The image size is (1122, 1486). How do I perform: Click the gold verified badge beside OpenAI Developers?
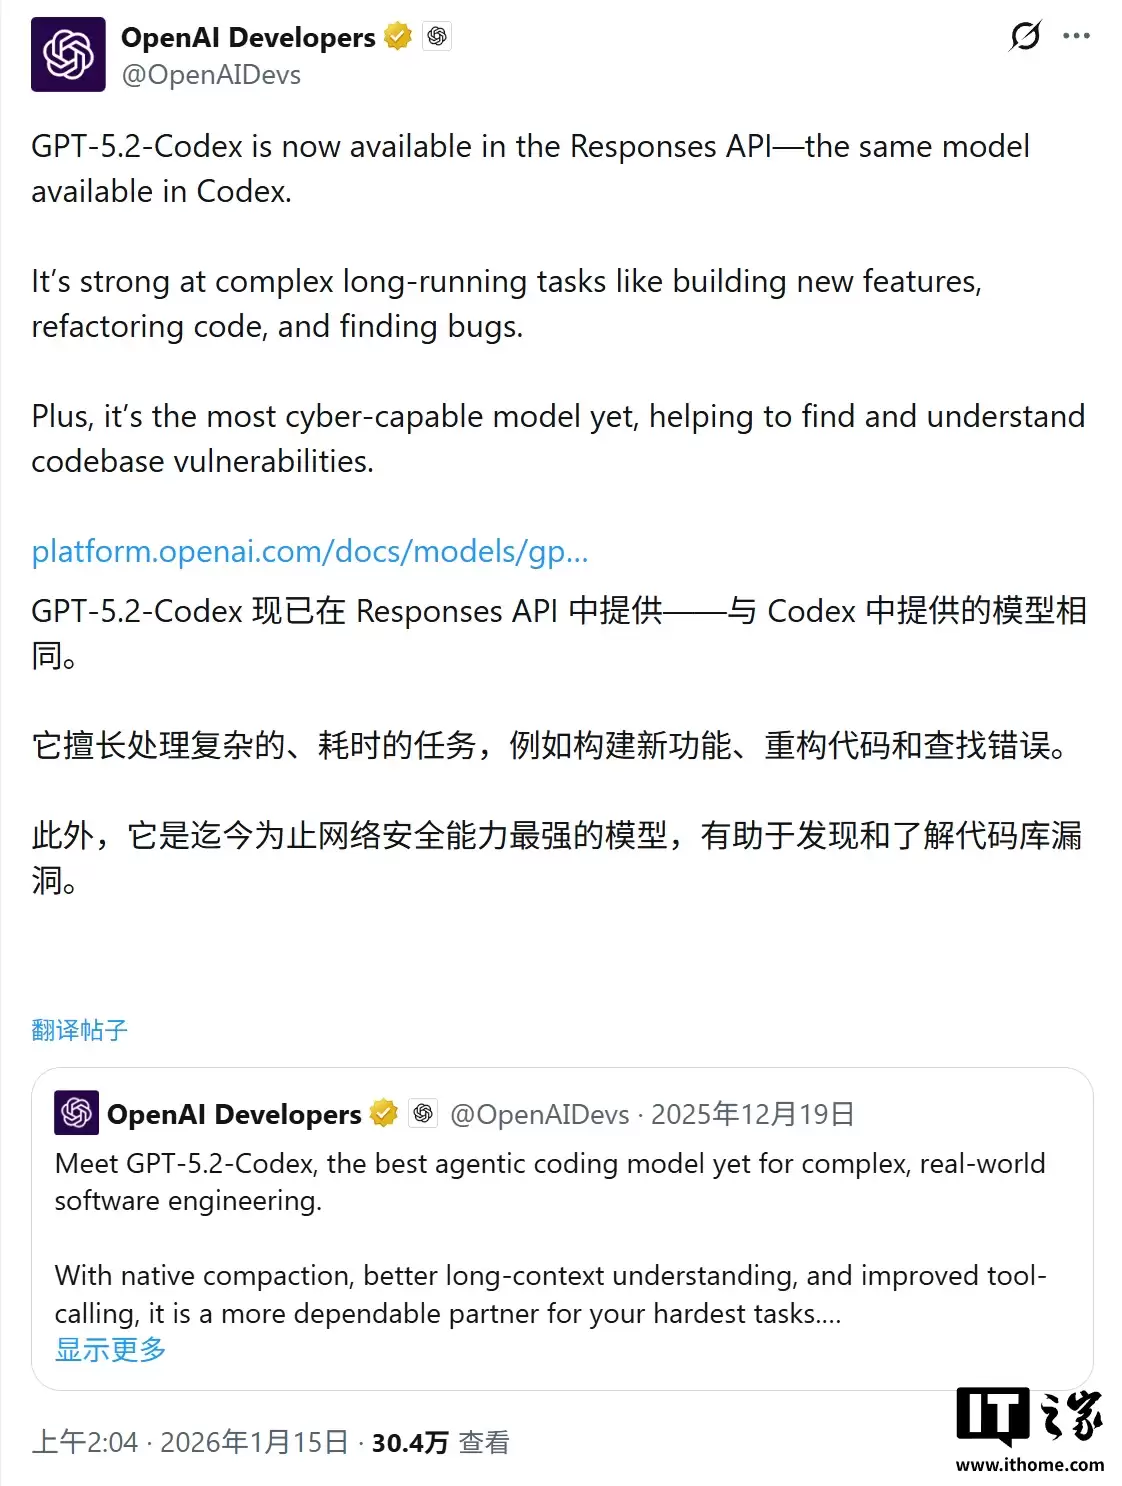click(398, 34)
